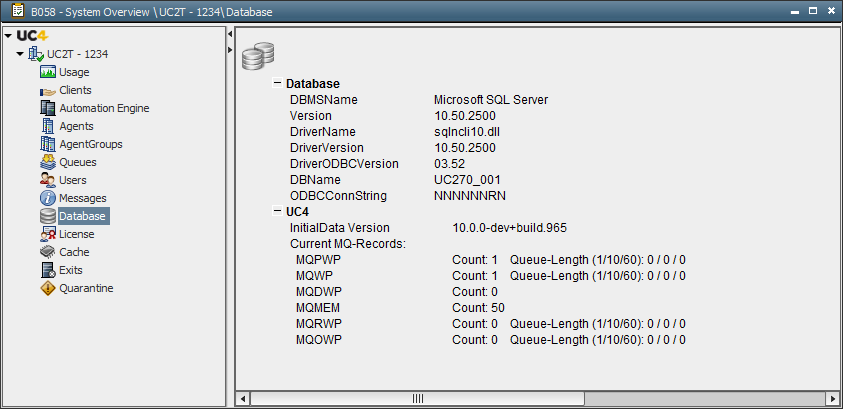Click the Users people icon

coord(48,180)
